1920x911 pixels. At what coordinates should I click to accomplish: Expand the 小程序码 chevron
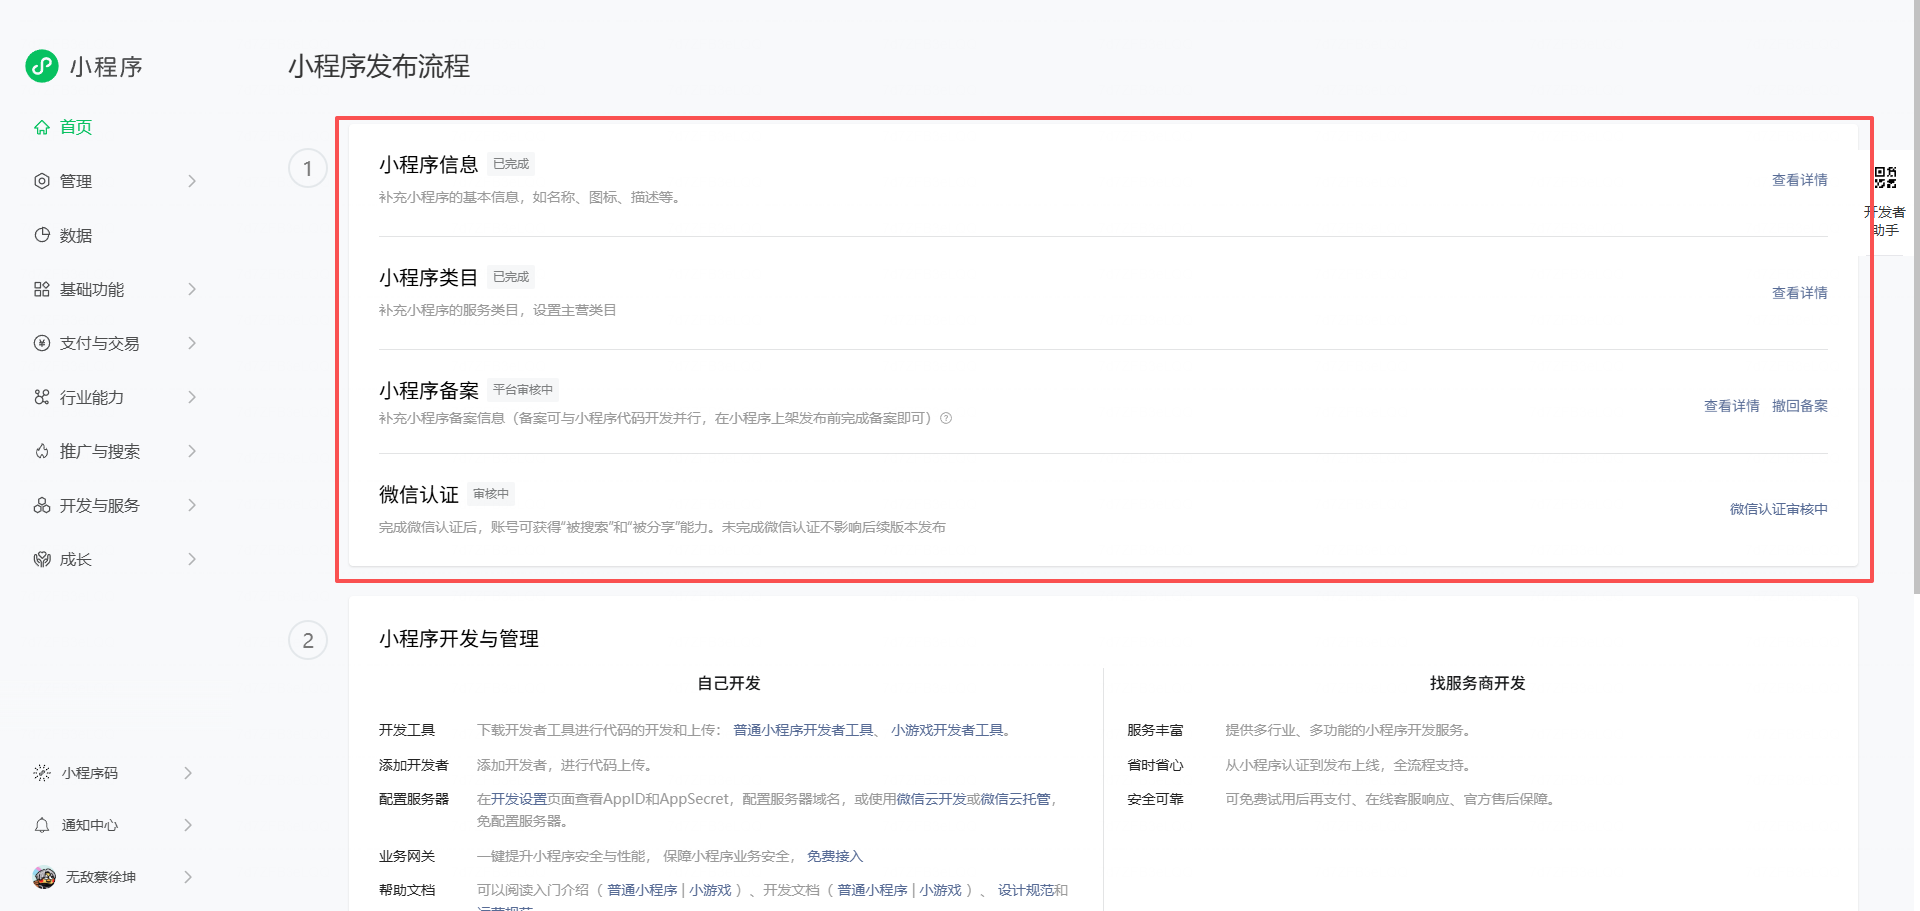(x=188, y=773)
